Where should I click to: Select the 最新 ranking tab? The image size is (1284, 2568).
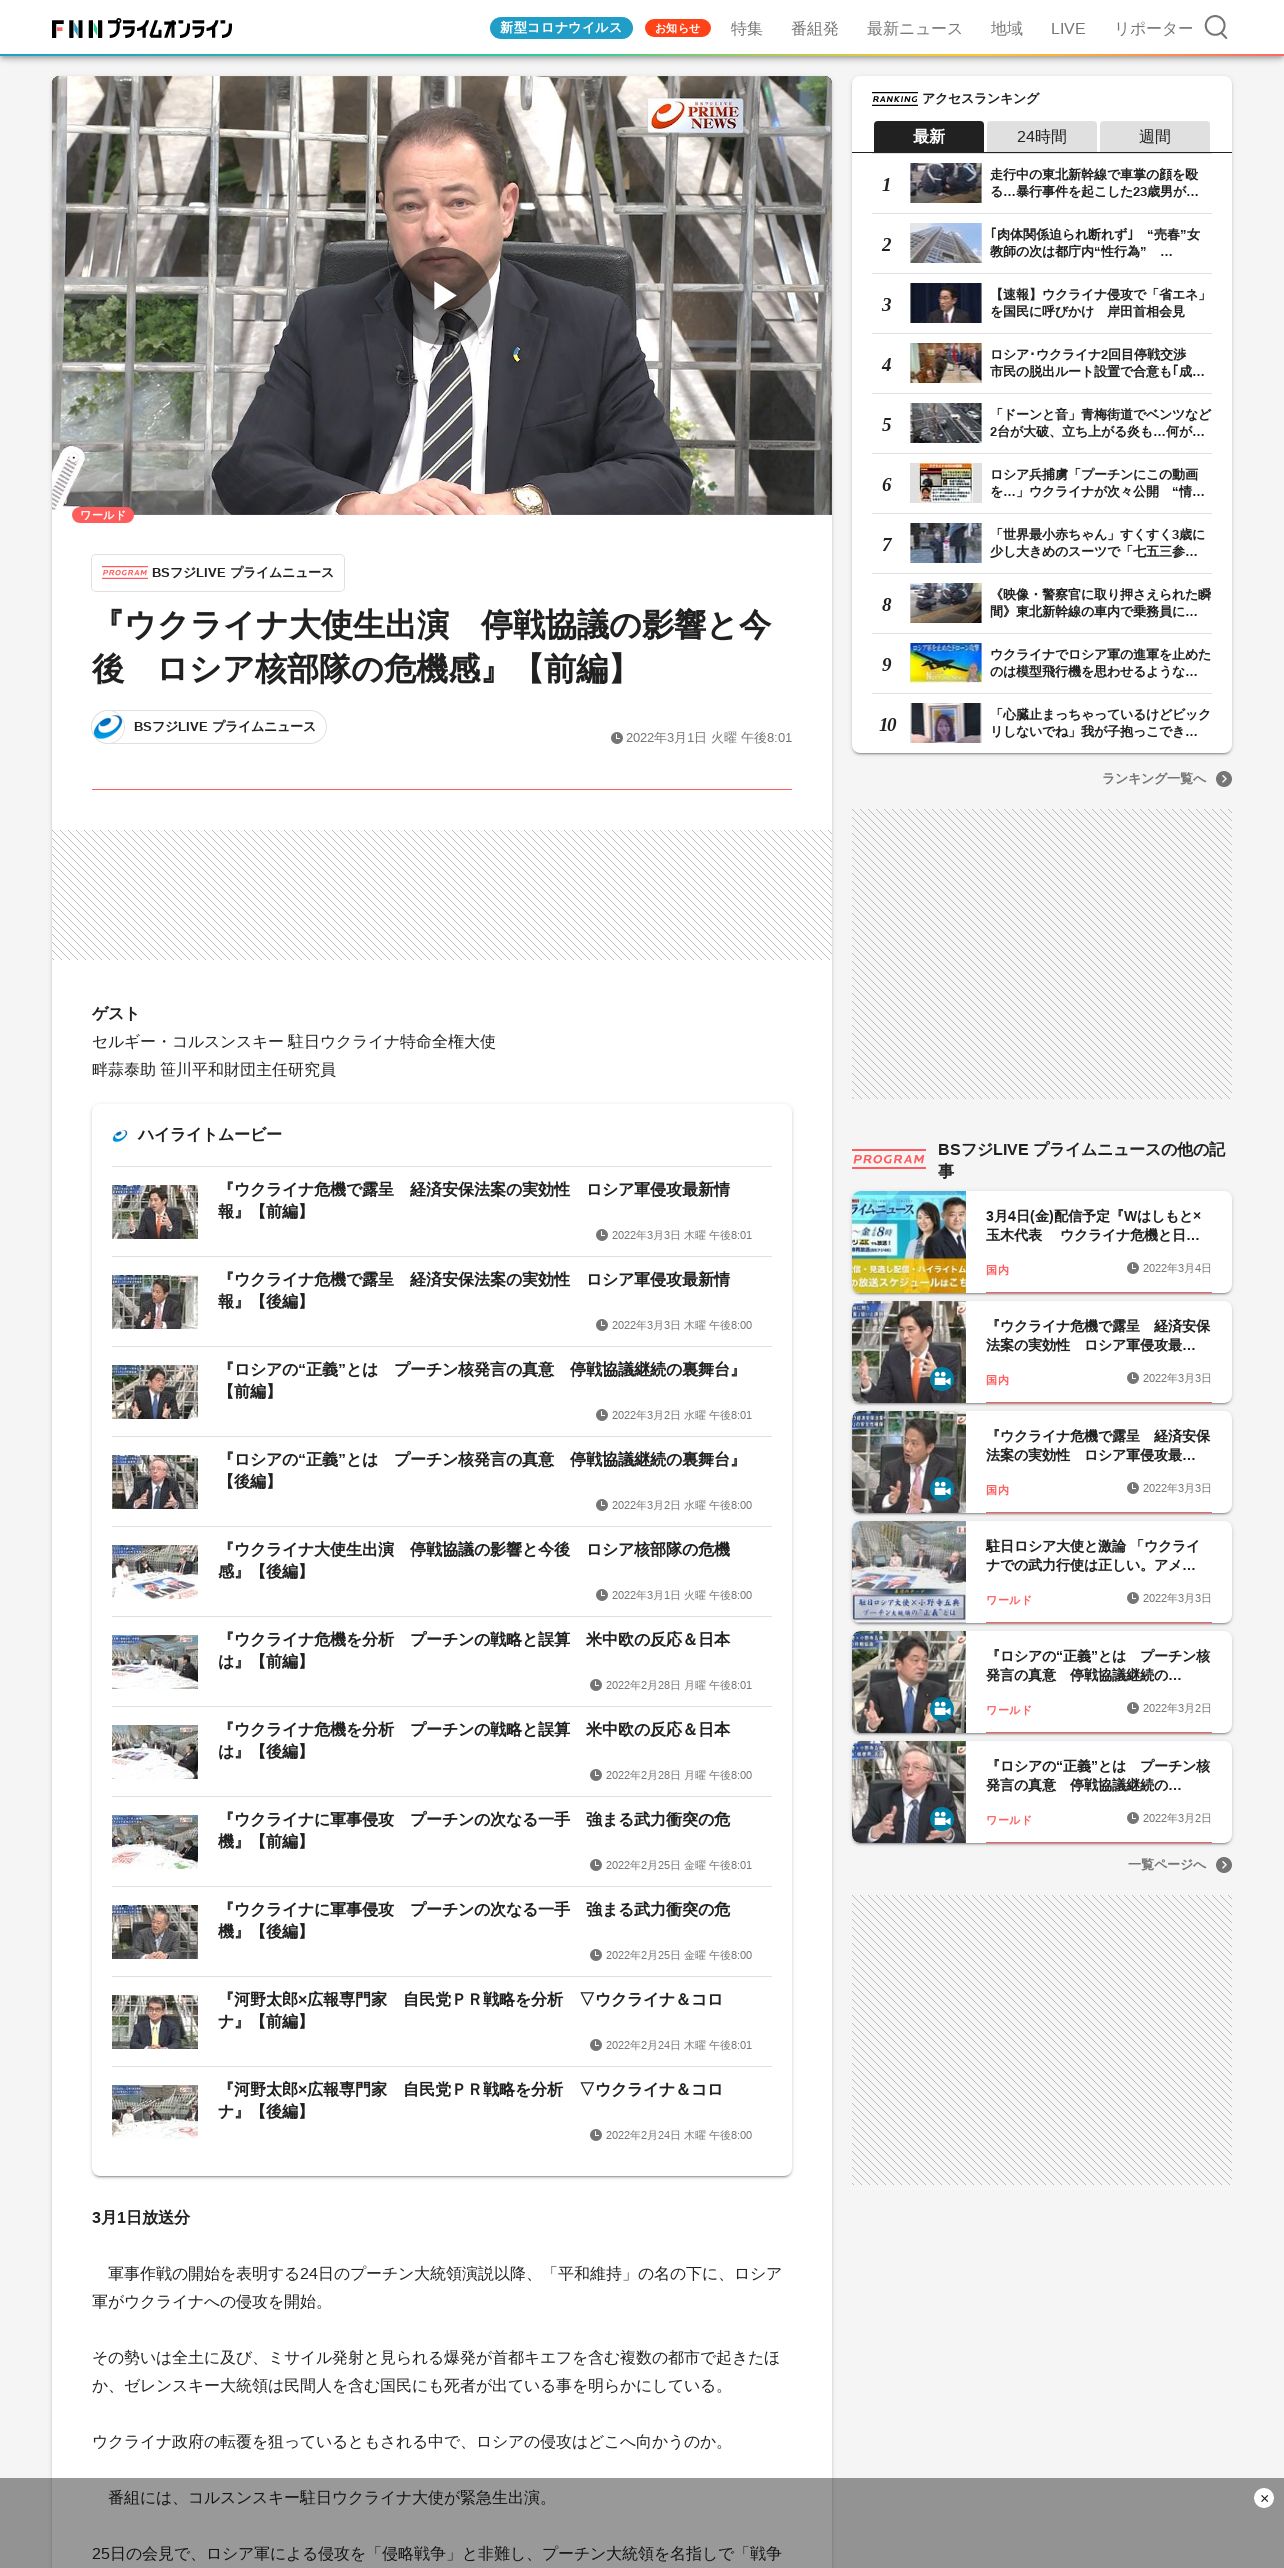pos(928,136)
